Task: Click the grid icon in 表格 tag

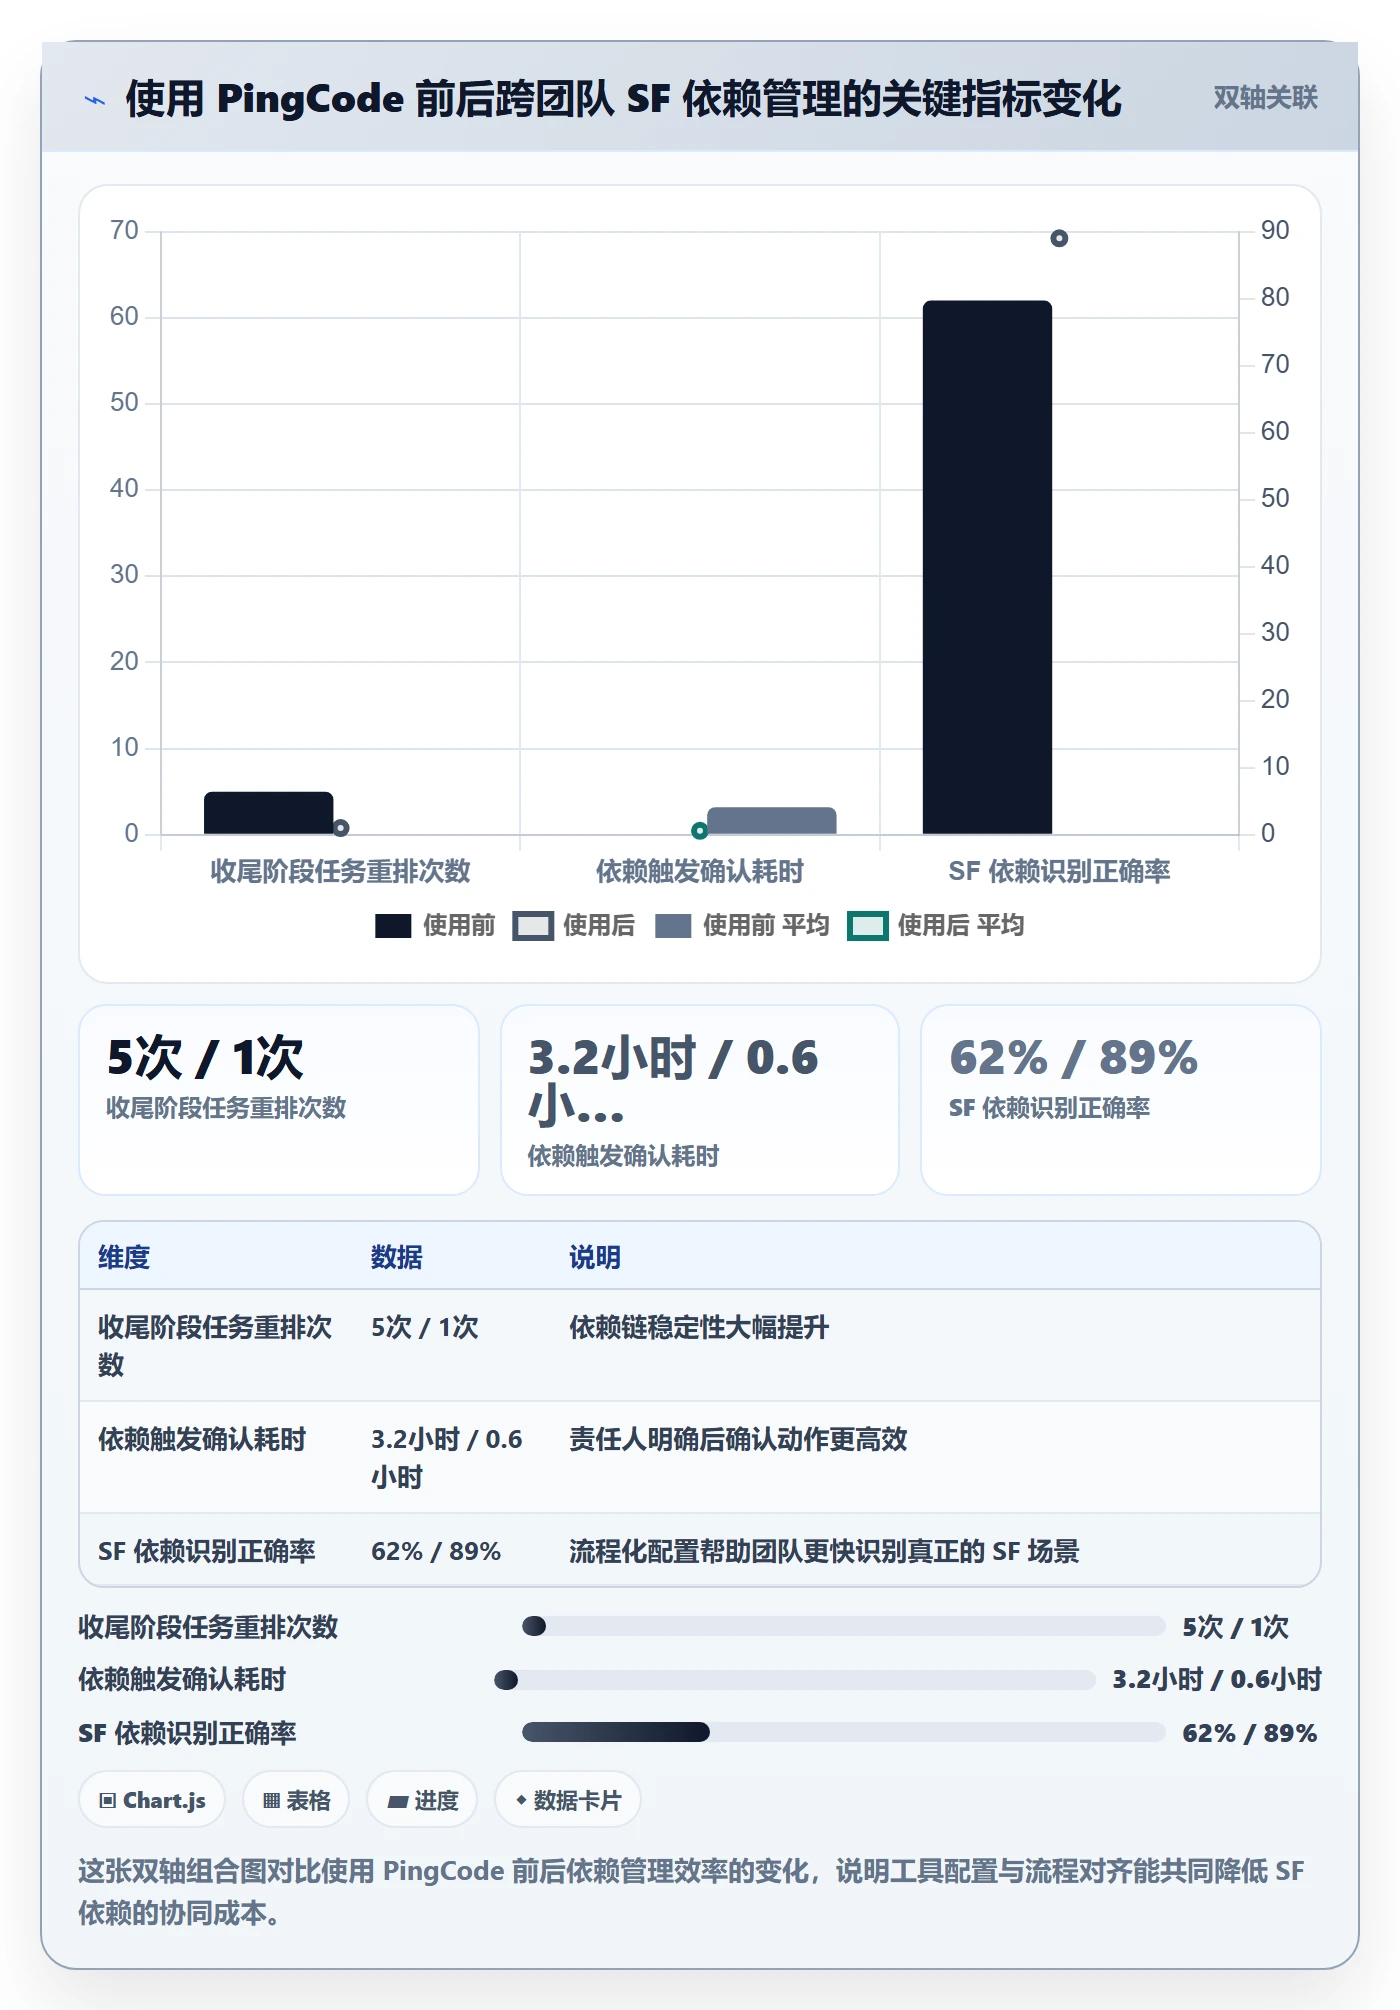Action: 271,1801
